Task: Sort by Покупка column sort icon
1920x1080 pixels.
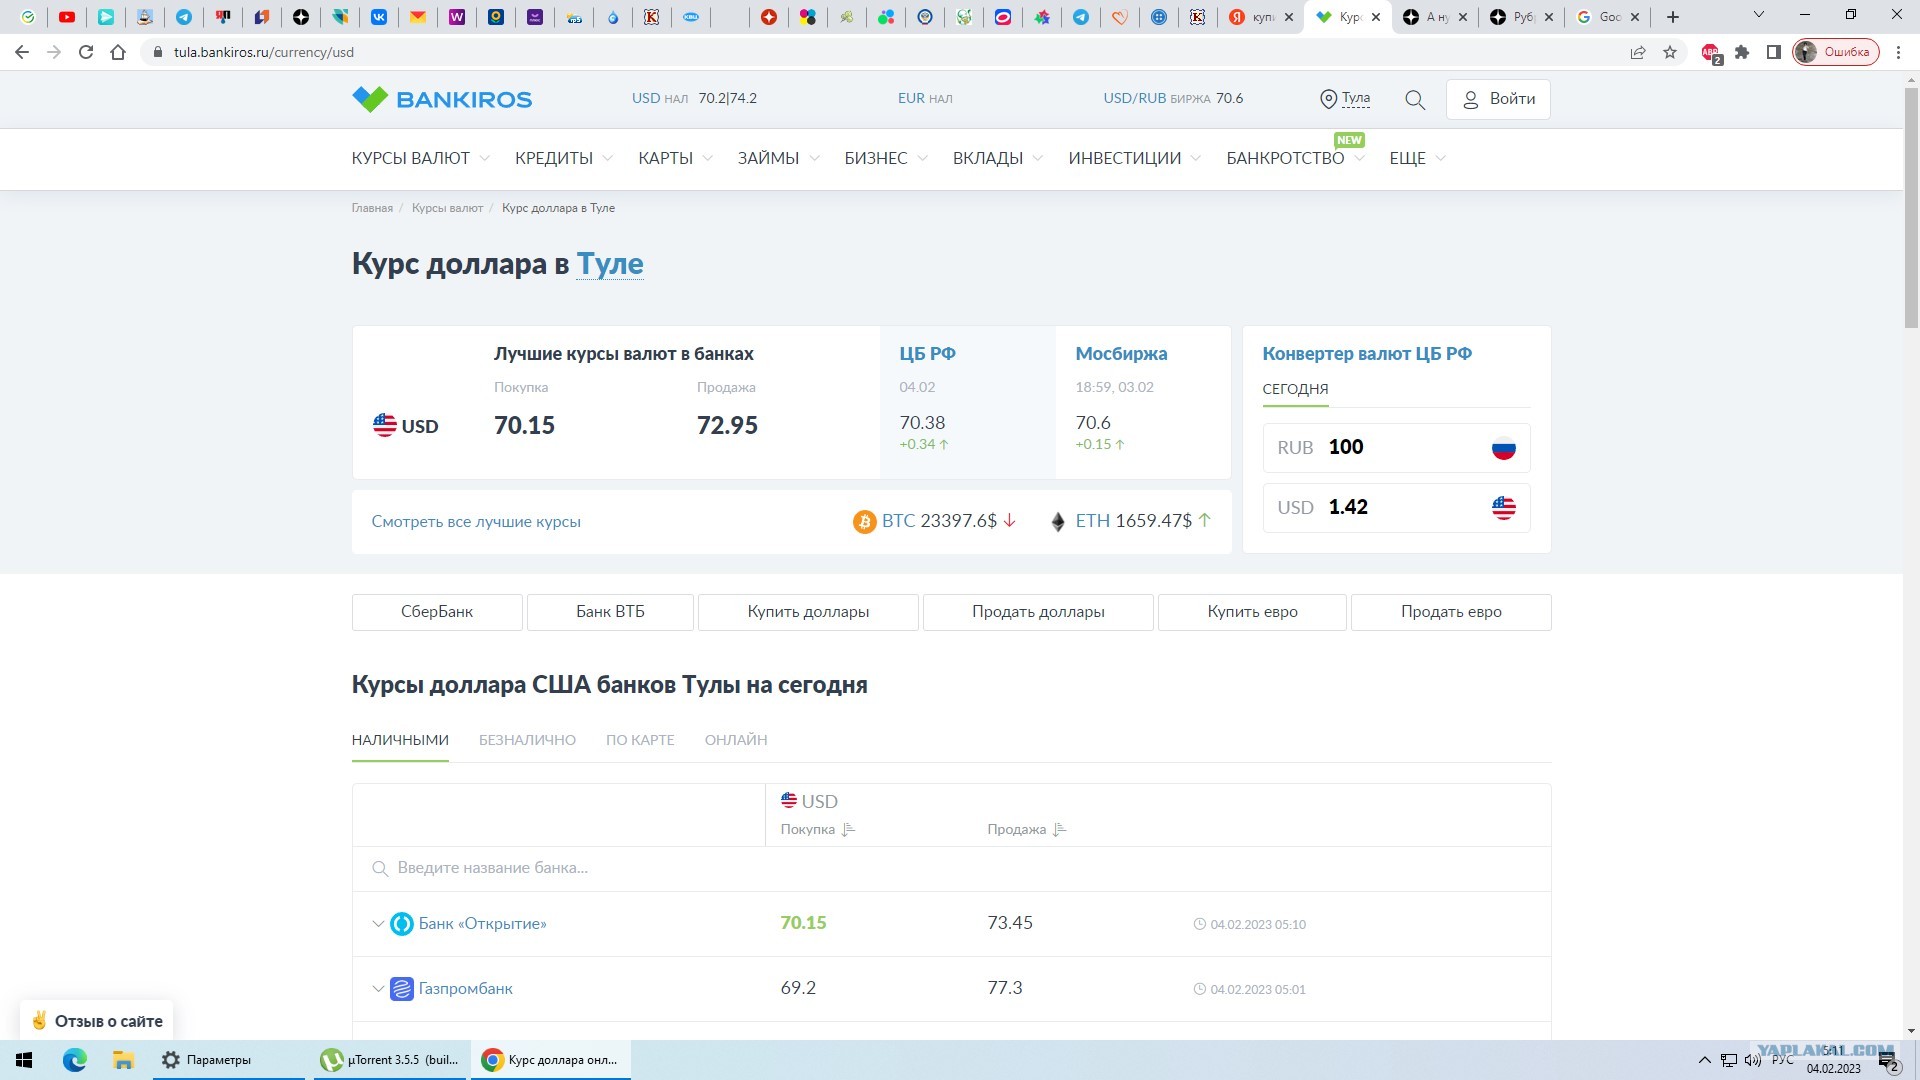Action: point(849,830)
